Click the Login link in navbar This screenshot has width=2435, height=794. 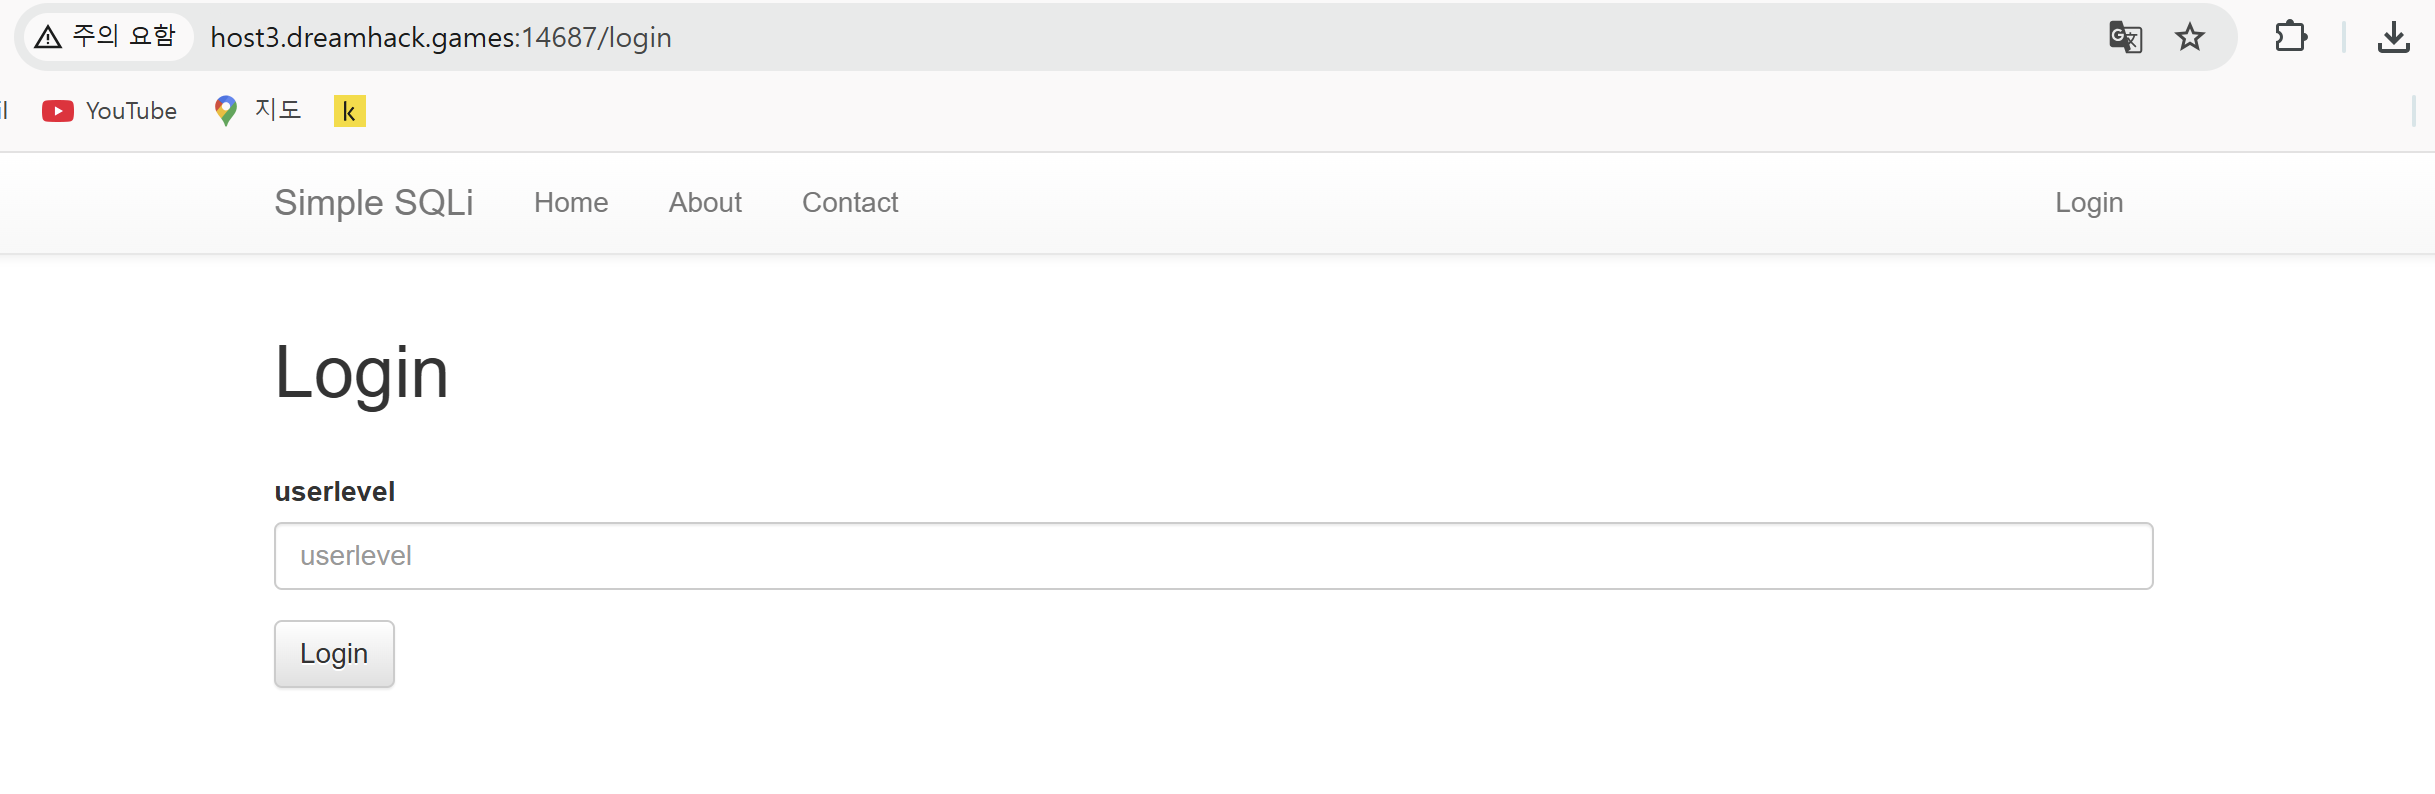tap(2089, 203)
